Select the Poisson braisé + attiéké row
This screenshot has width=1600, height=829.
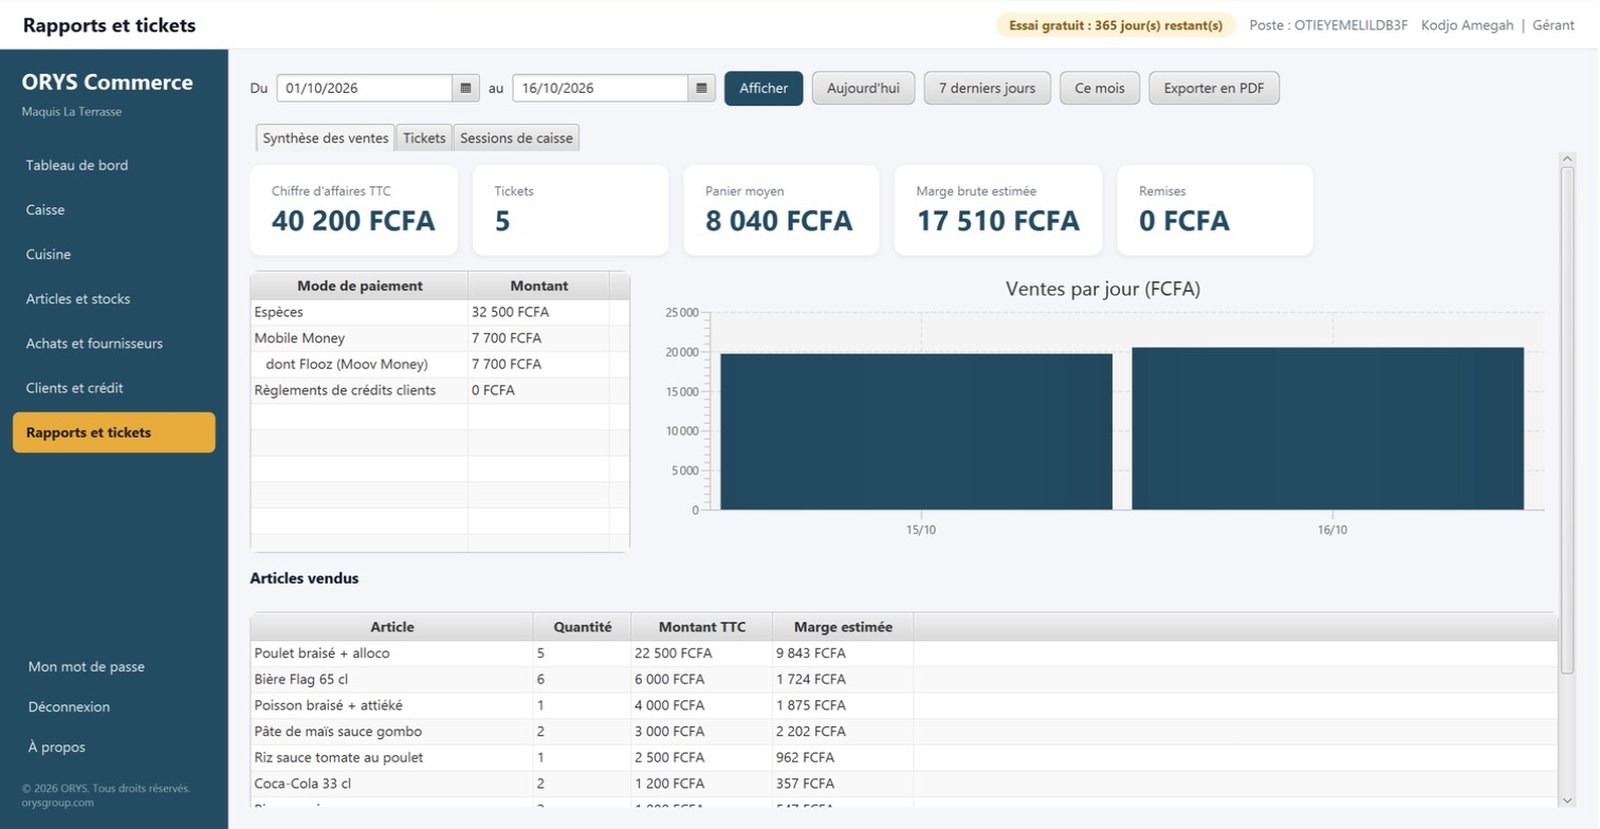click(904, 705)
